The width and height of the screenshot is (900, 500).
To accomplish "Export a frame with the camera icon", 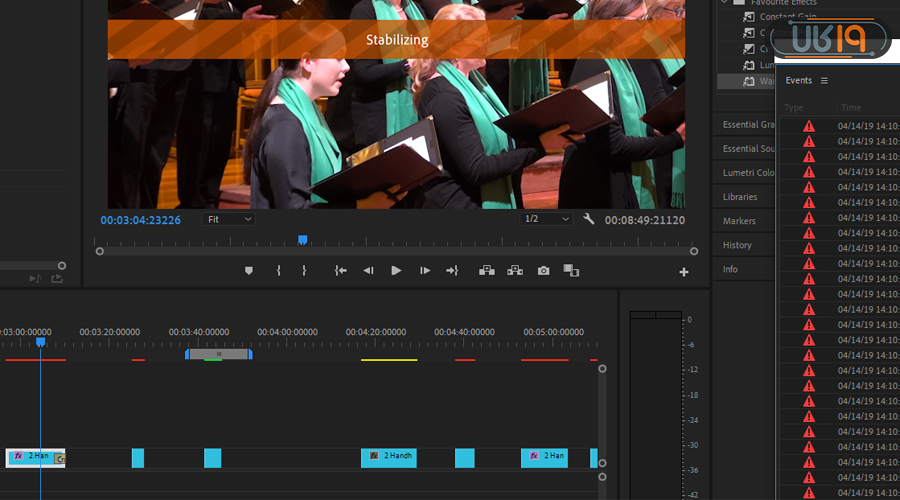I will point(543,271).
